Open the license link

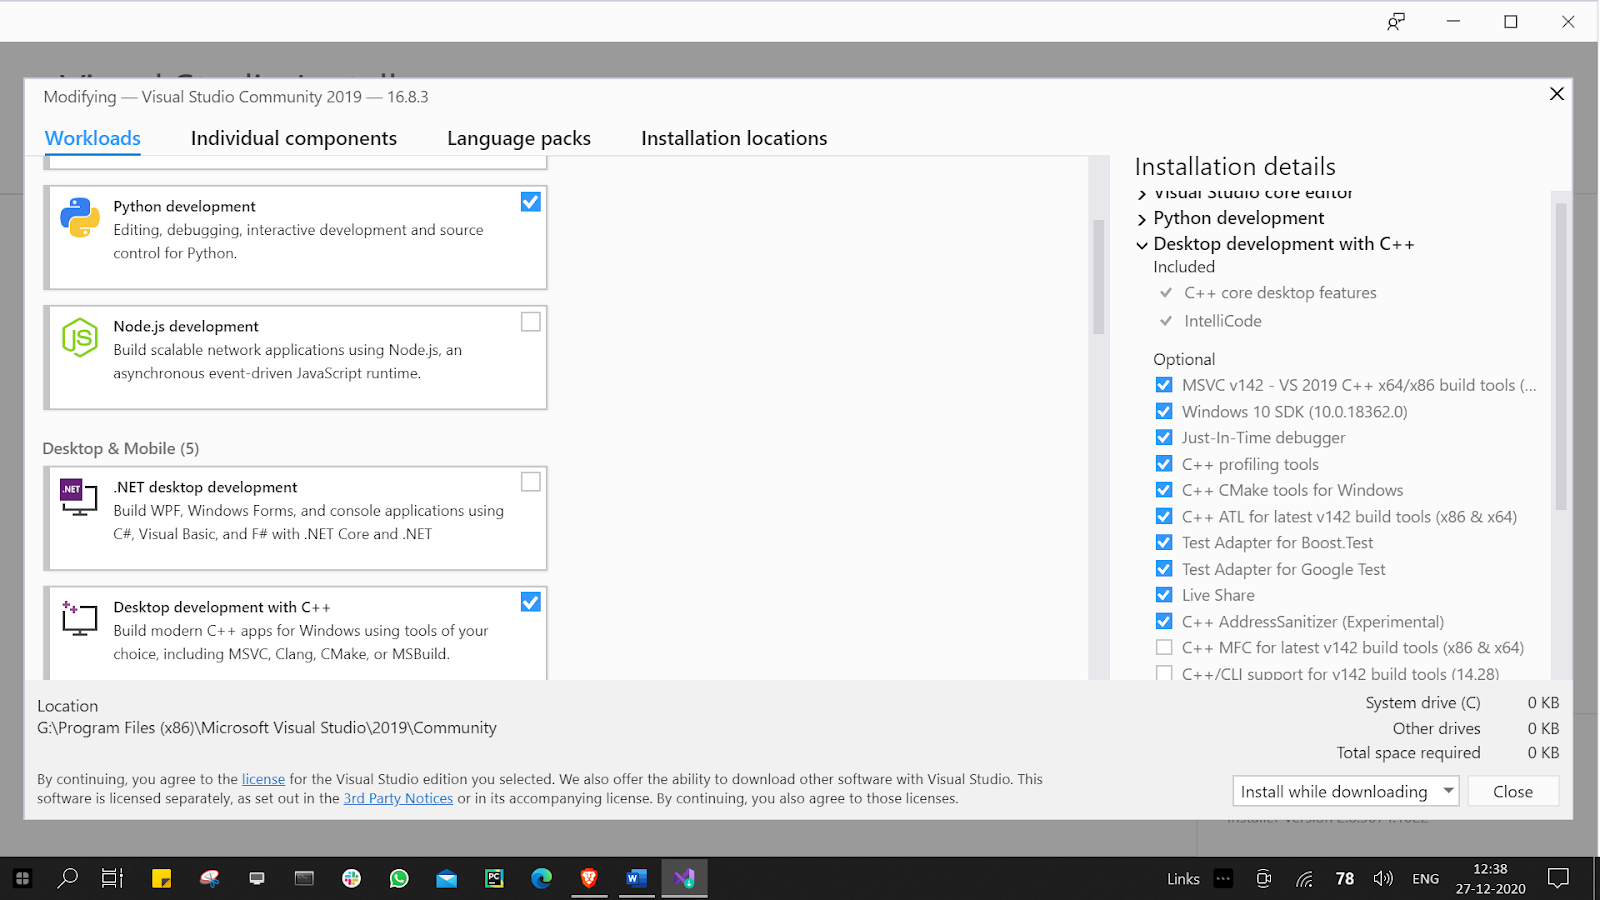click(263, 779)
